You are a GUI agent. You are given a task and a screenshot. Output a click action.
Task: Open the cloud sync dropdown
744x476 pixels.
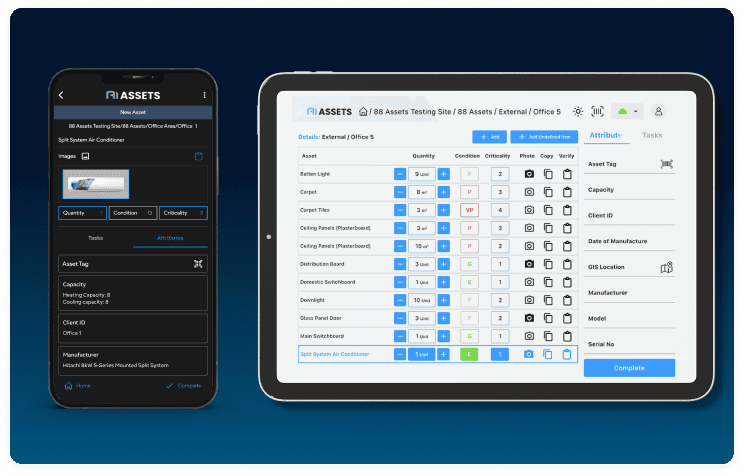627,111
